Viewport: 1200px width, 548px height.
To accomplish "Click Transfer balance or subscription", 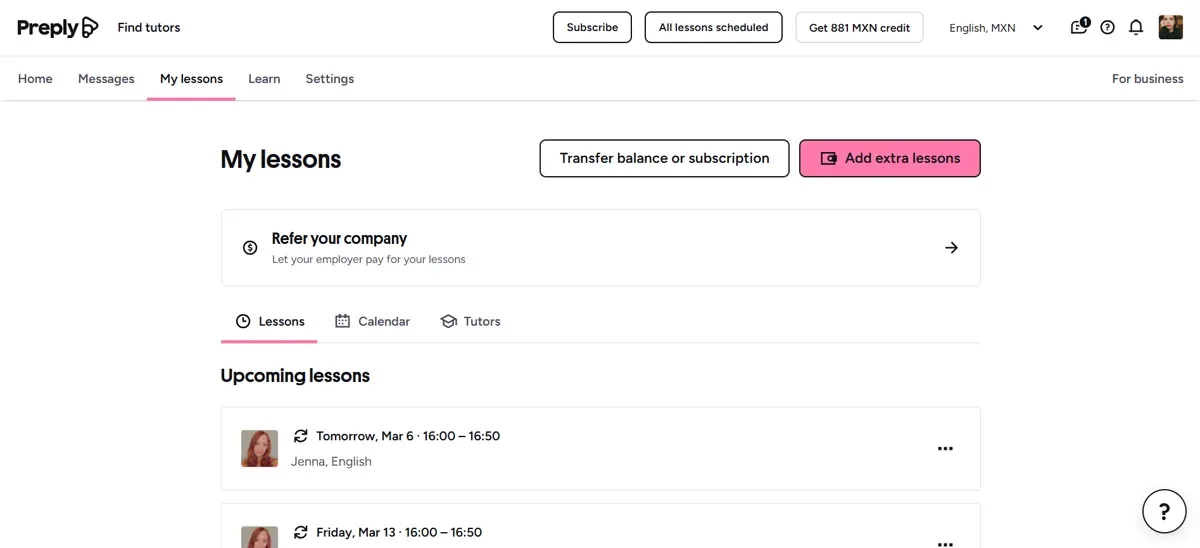I will pyautogui.click(x=664, y=158).
